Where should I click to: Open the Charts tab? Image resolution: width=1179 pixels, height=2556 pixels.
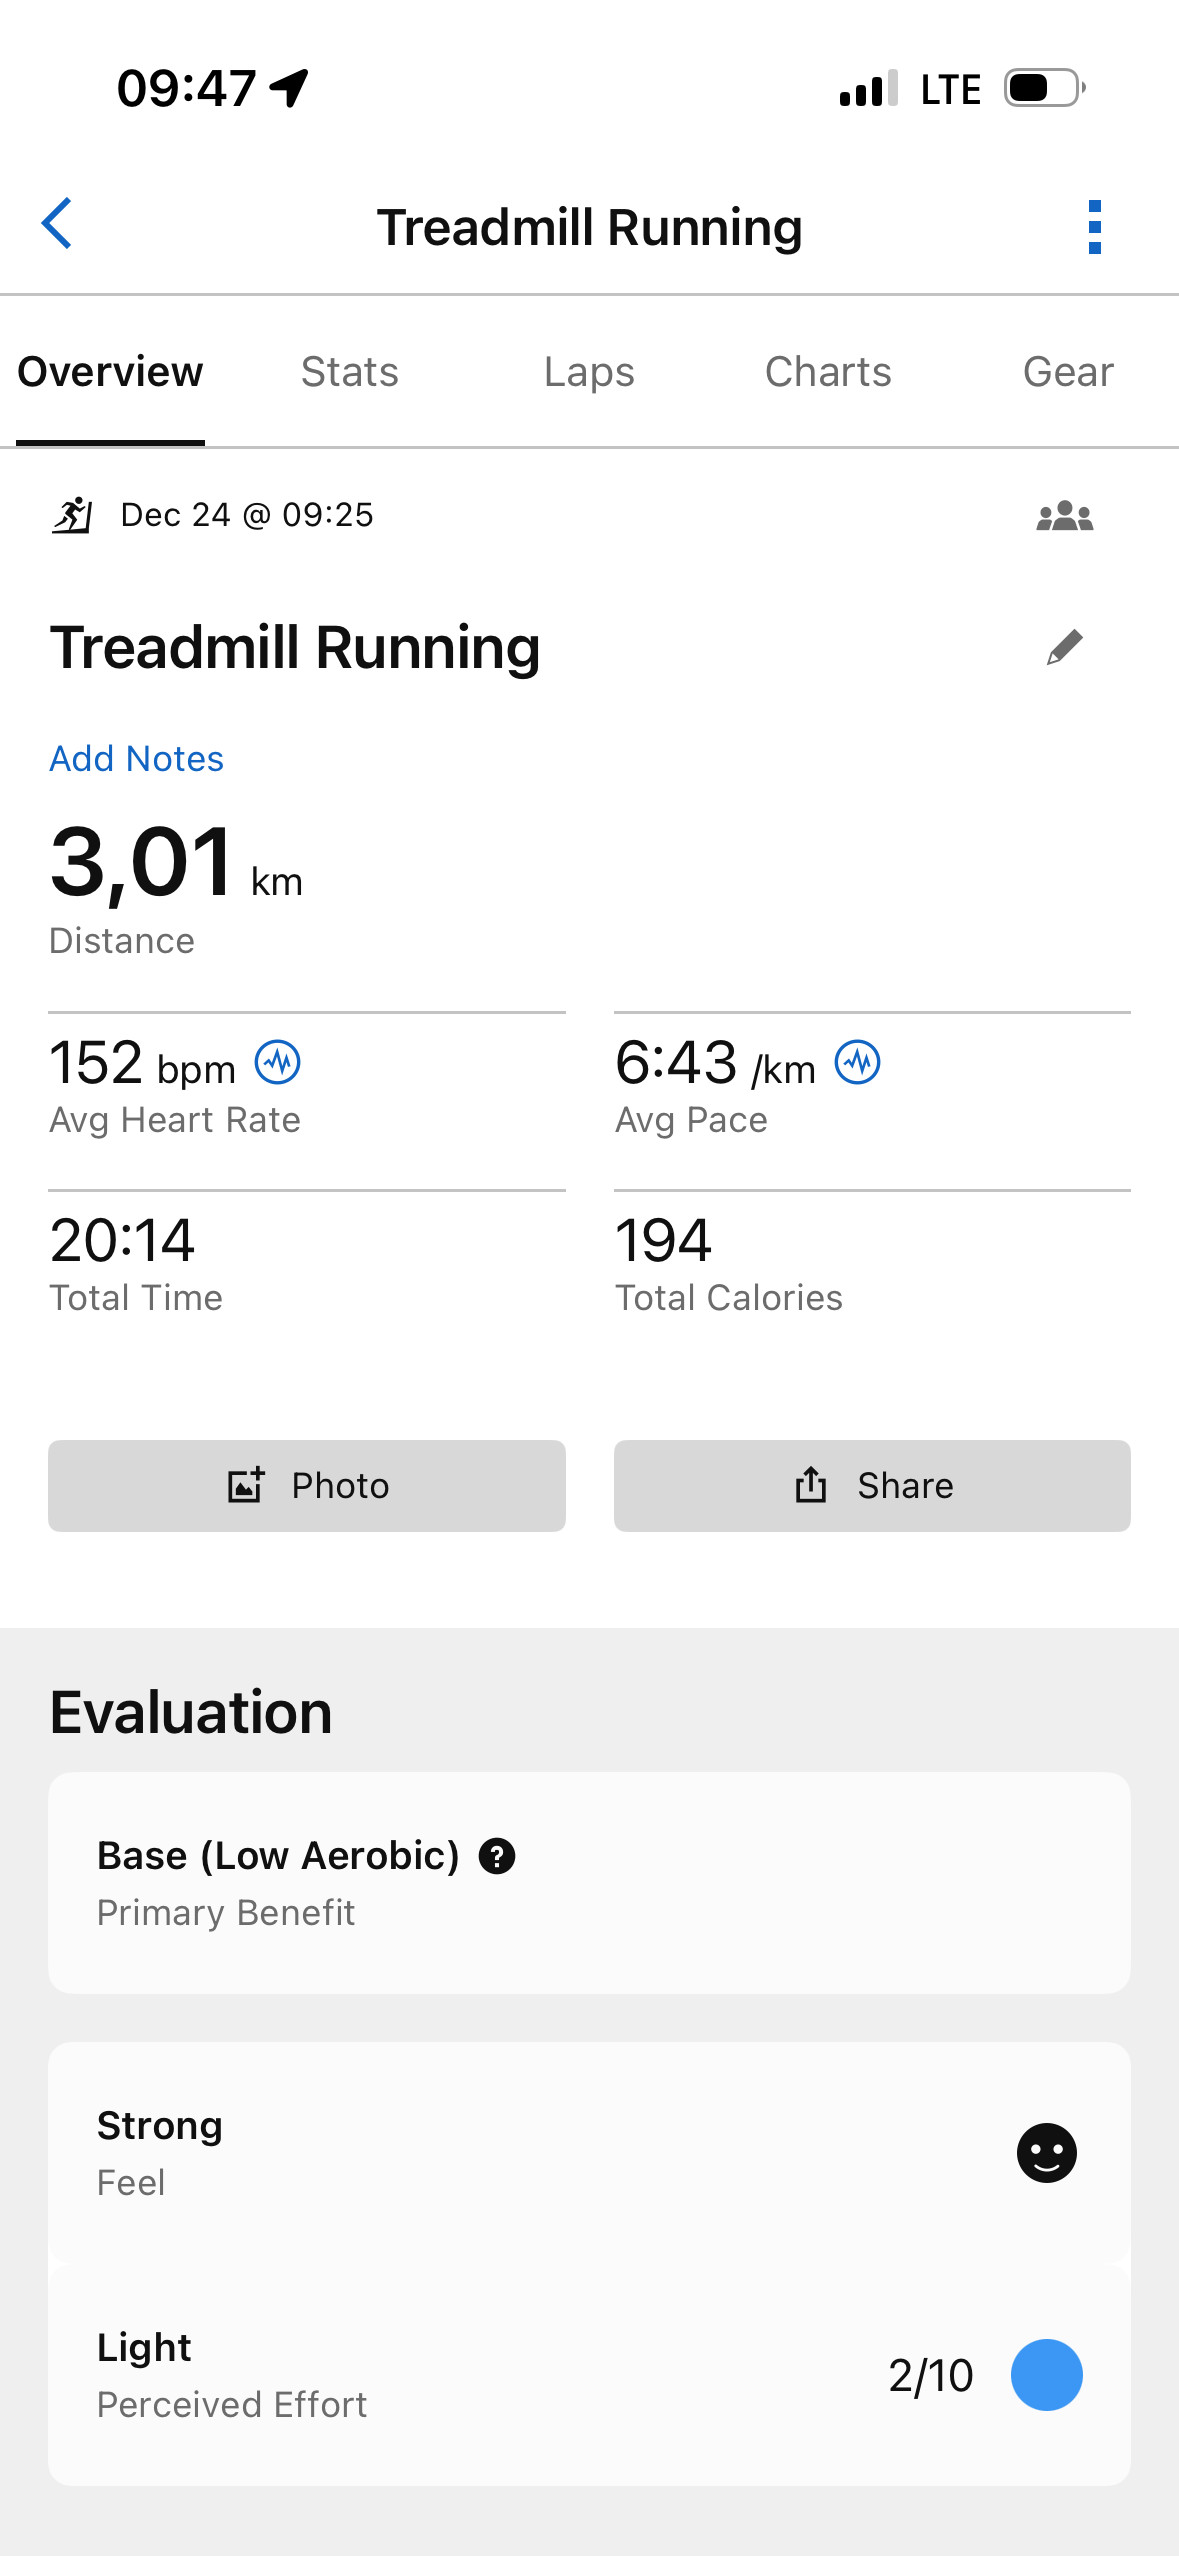tap(828, 372)
